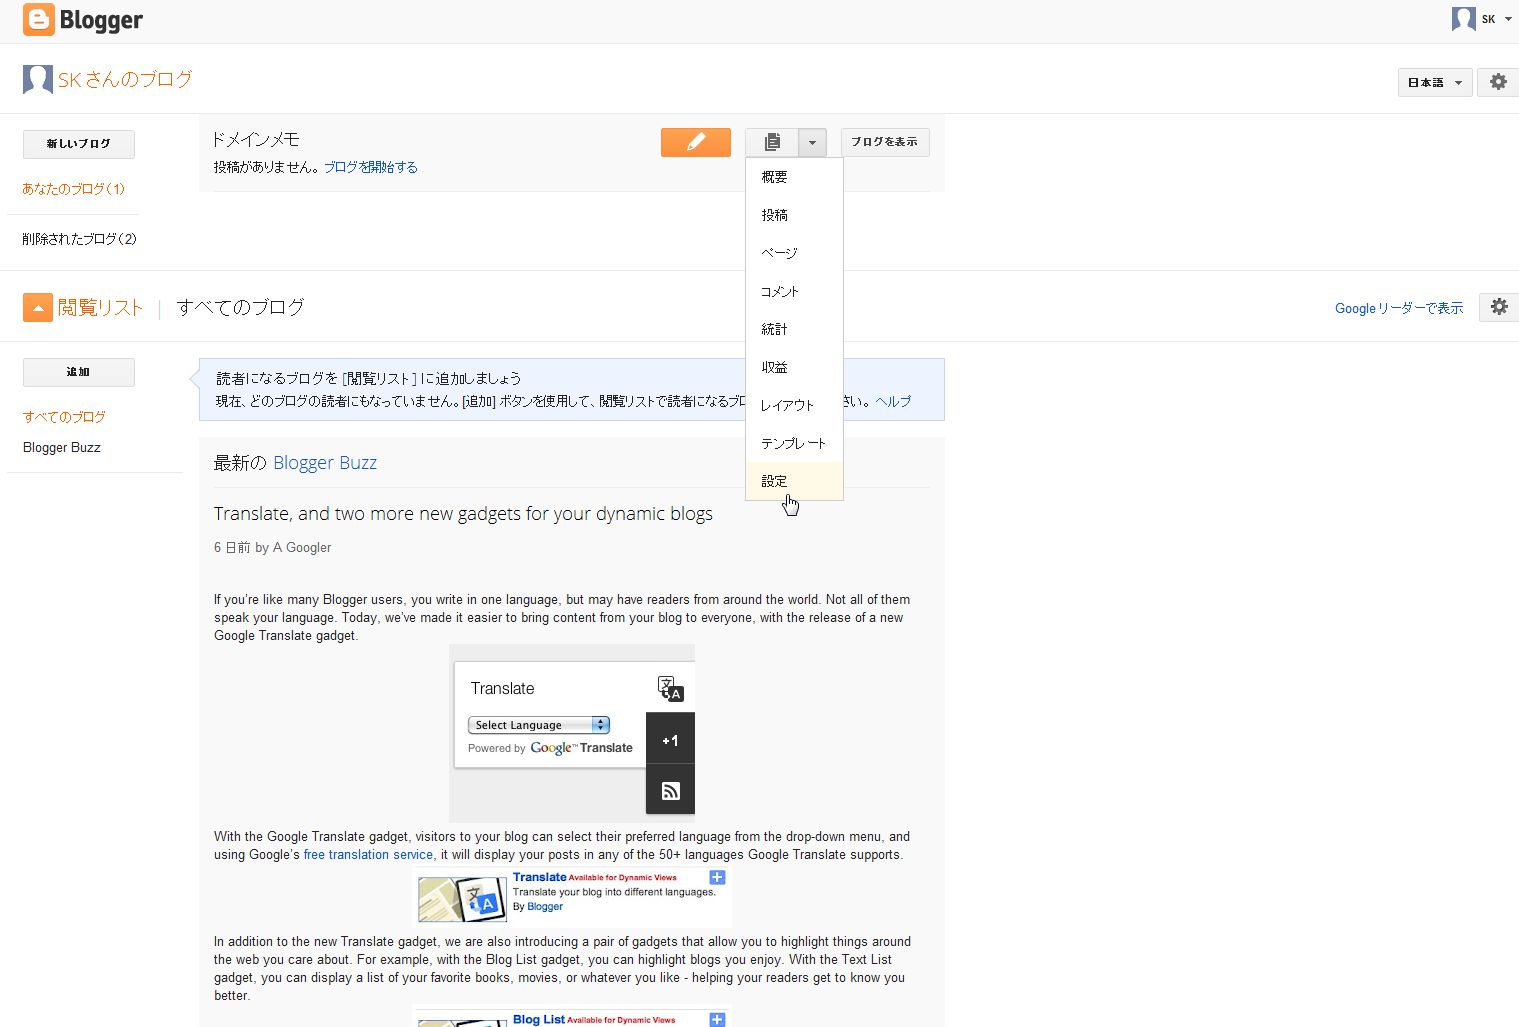Viewport: 1519px width, 1027px height.
Task: Click the Translate Dynamic Views banner image
Action: [x=572, y=897]
